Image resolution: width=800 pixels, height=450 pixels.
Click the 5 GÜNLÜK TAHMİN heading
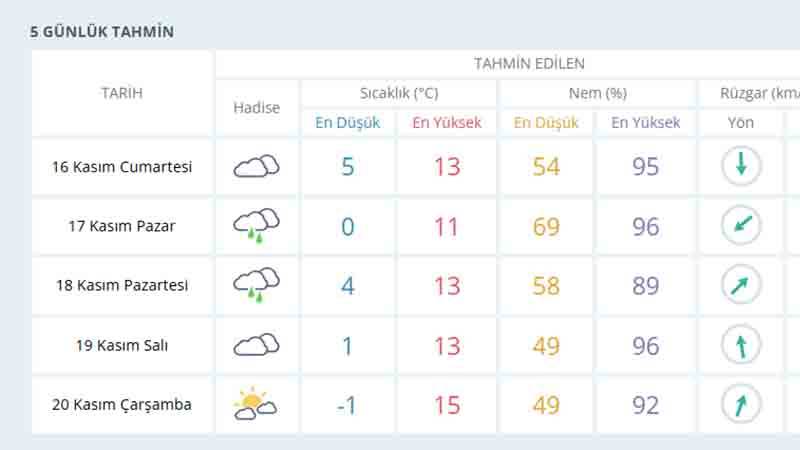pos(102,32)
